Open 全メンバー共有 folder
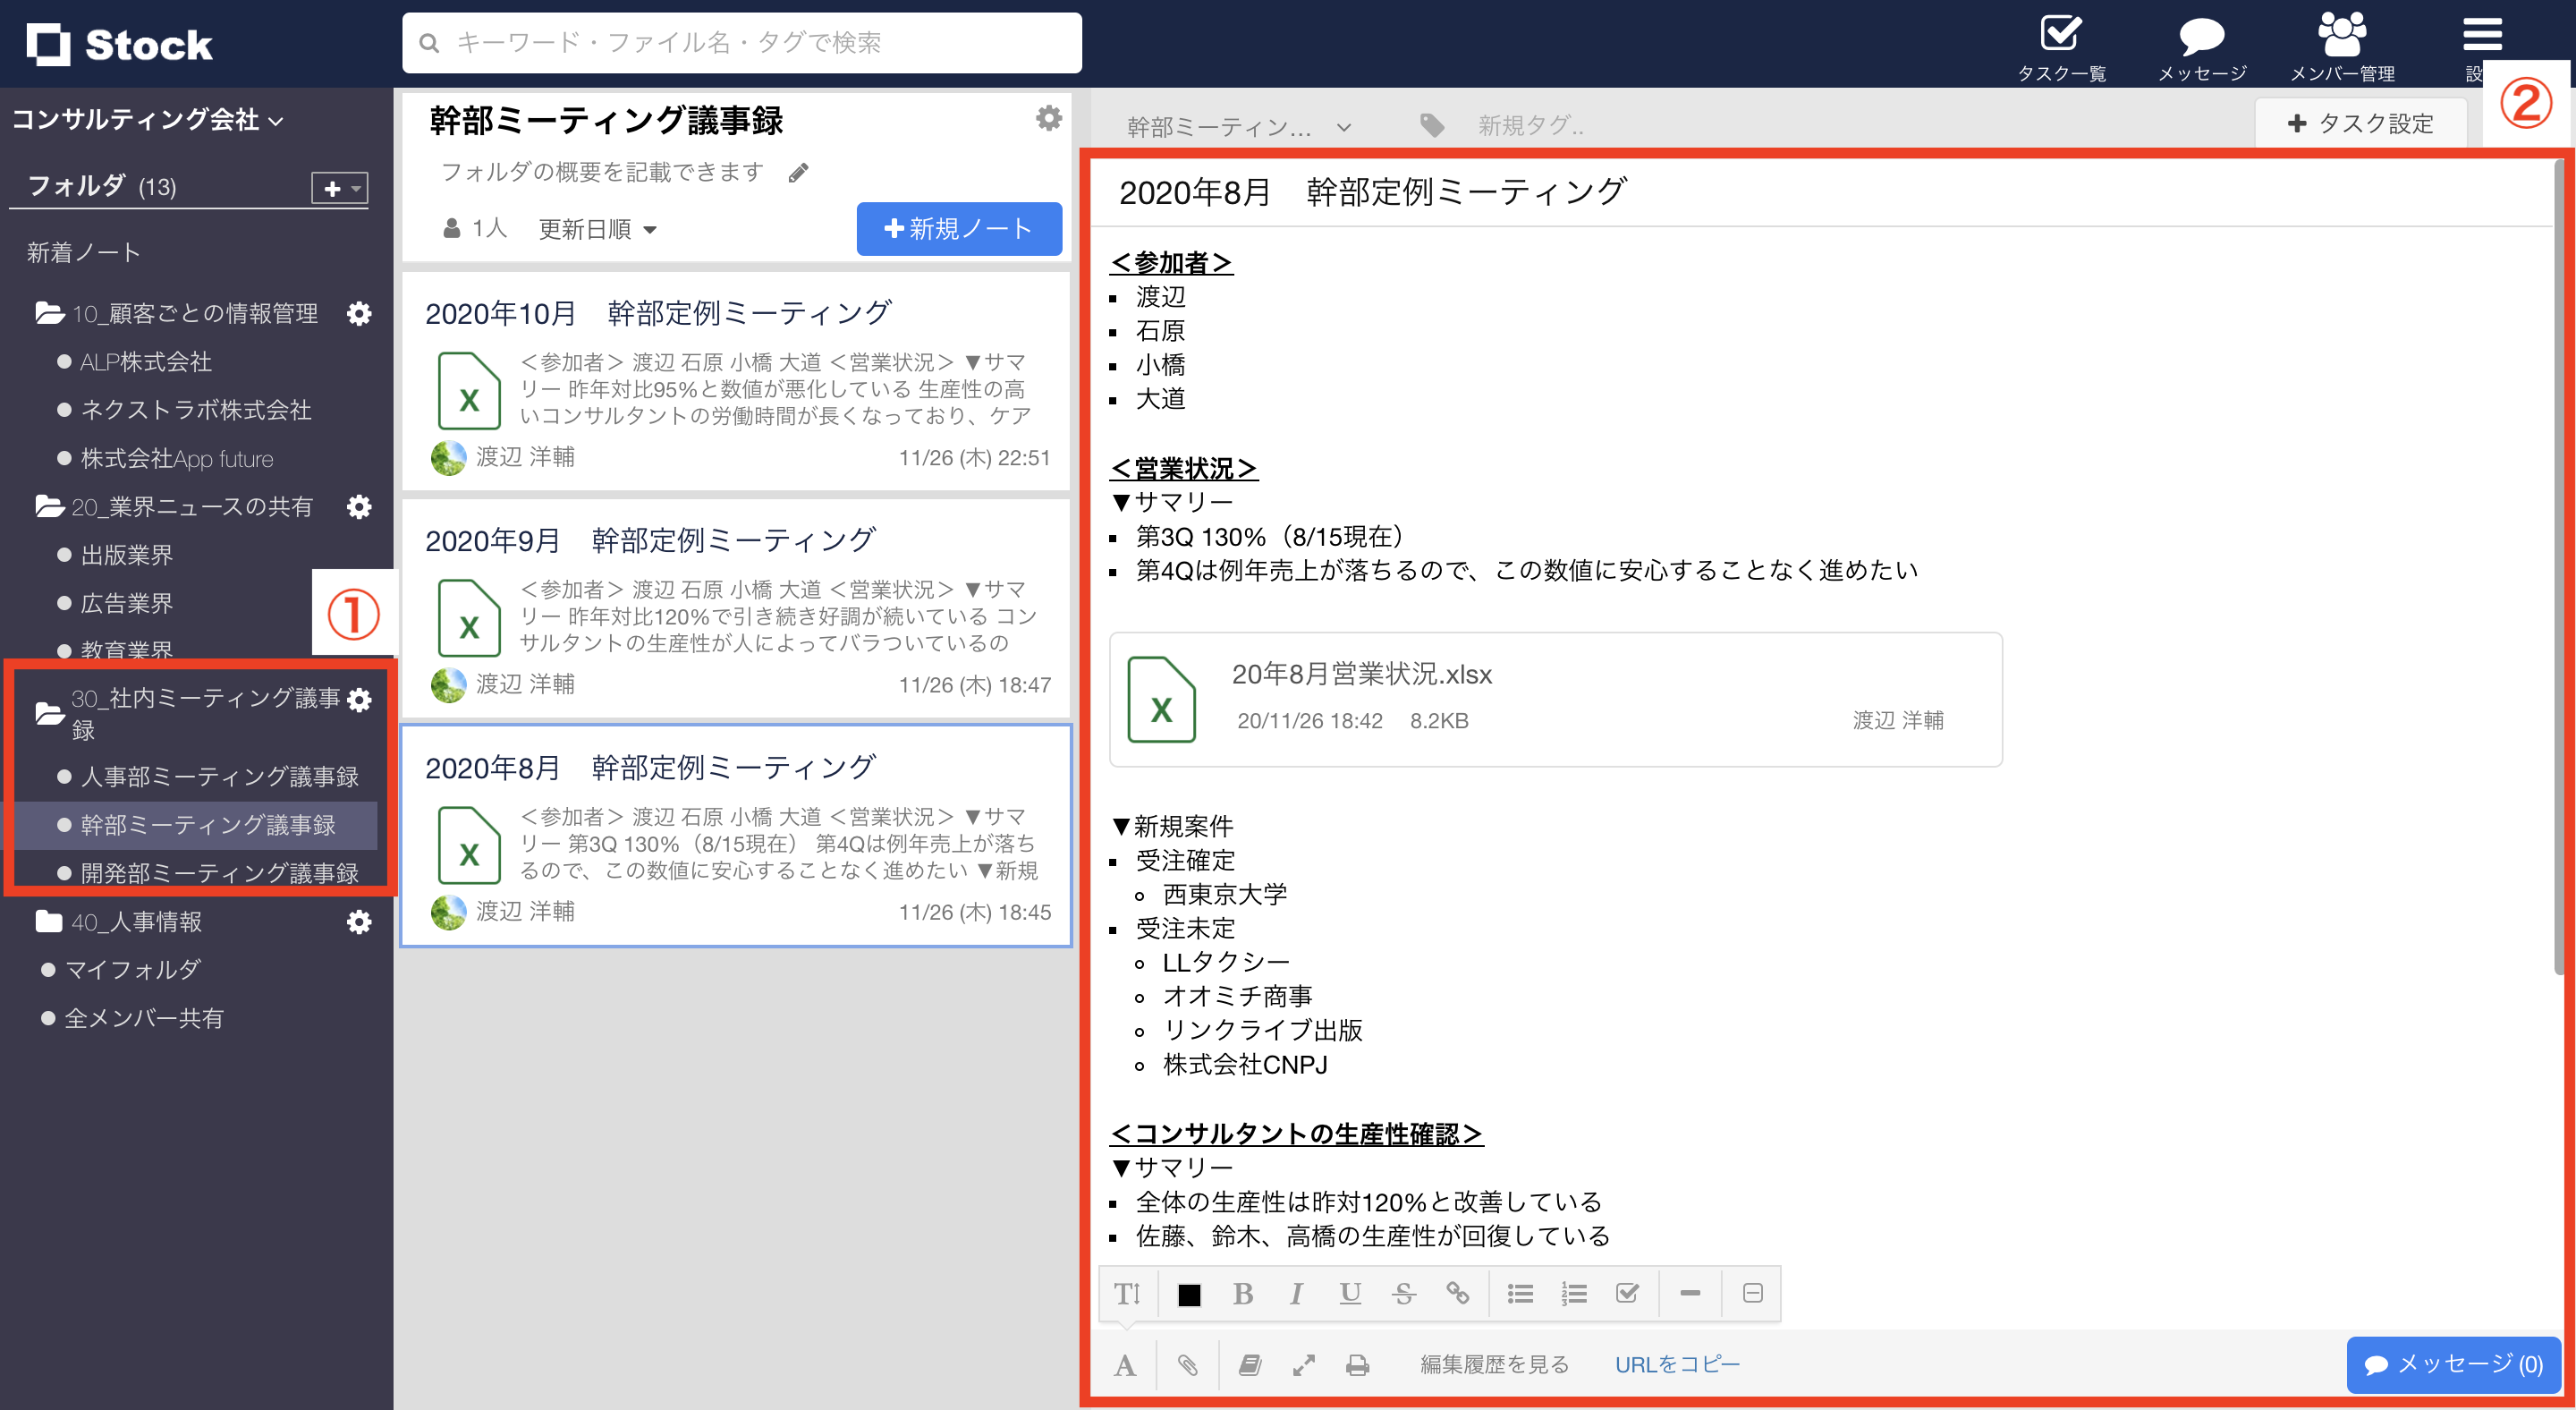This screenshot has height=1410, width=2576. [x=143, y=1018]
